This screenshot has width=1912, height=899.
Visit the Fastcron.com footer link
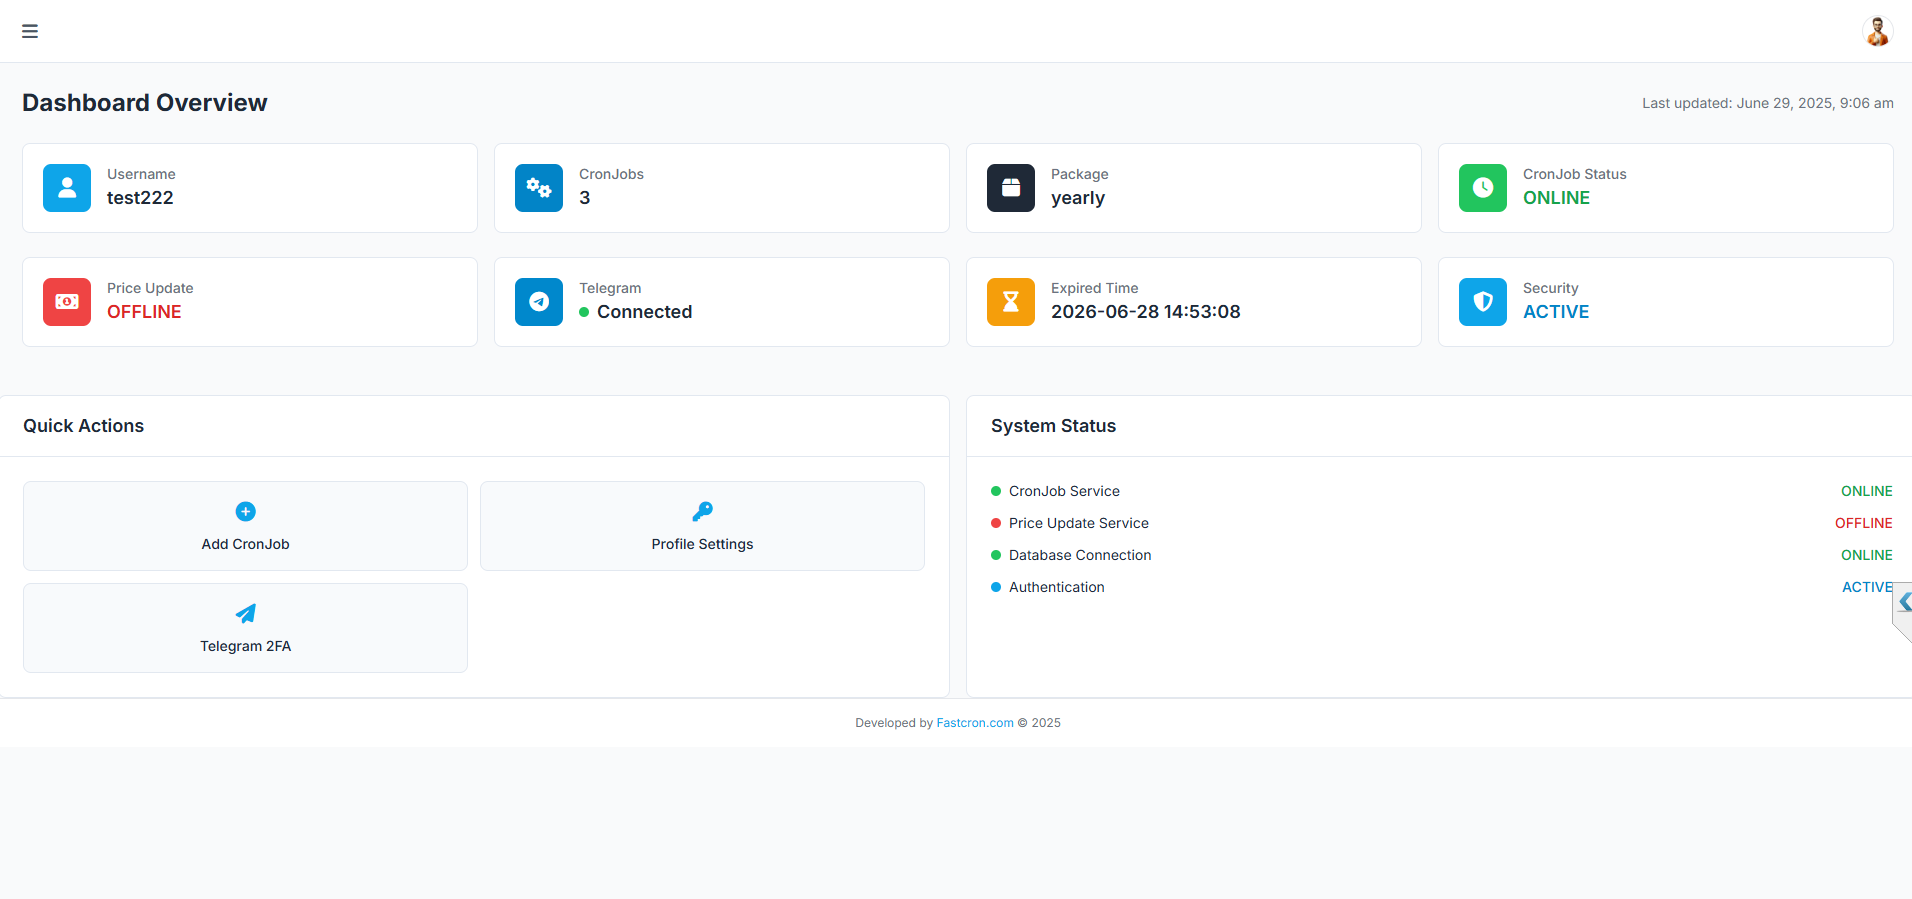[974, 723]
